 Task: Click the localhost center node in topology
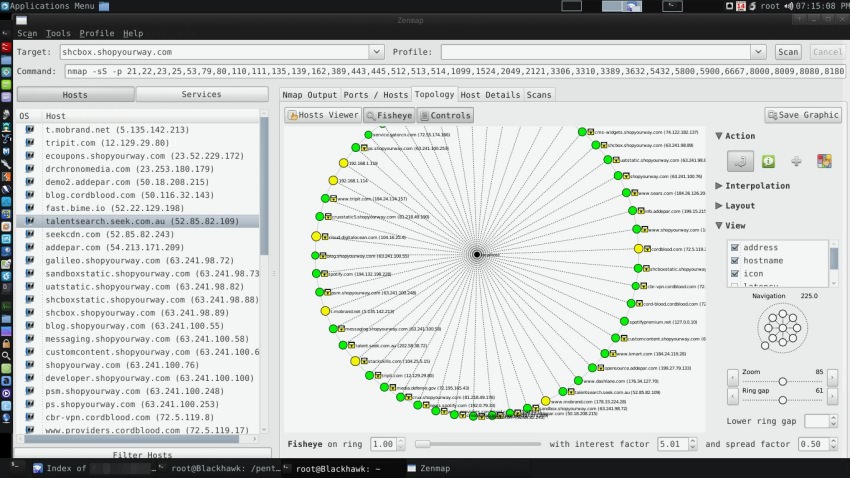[477, 255]
